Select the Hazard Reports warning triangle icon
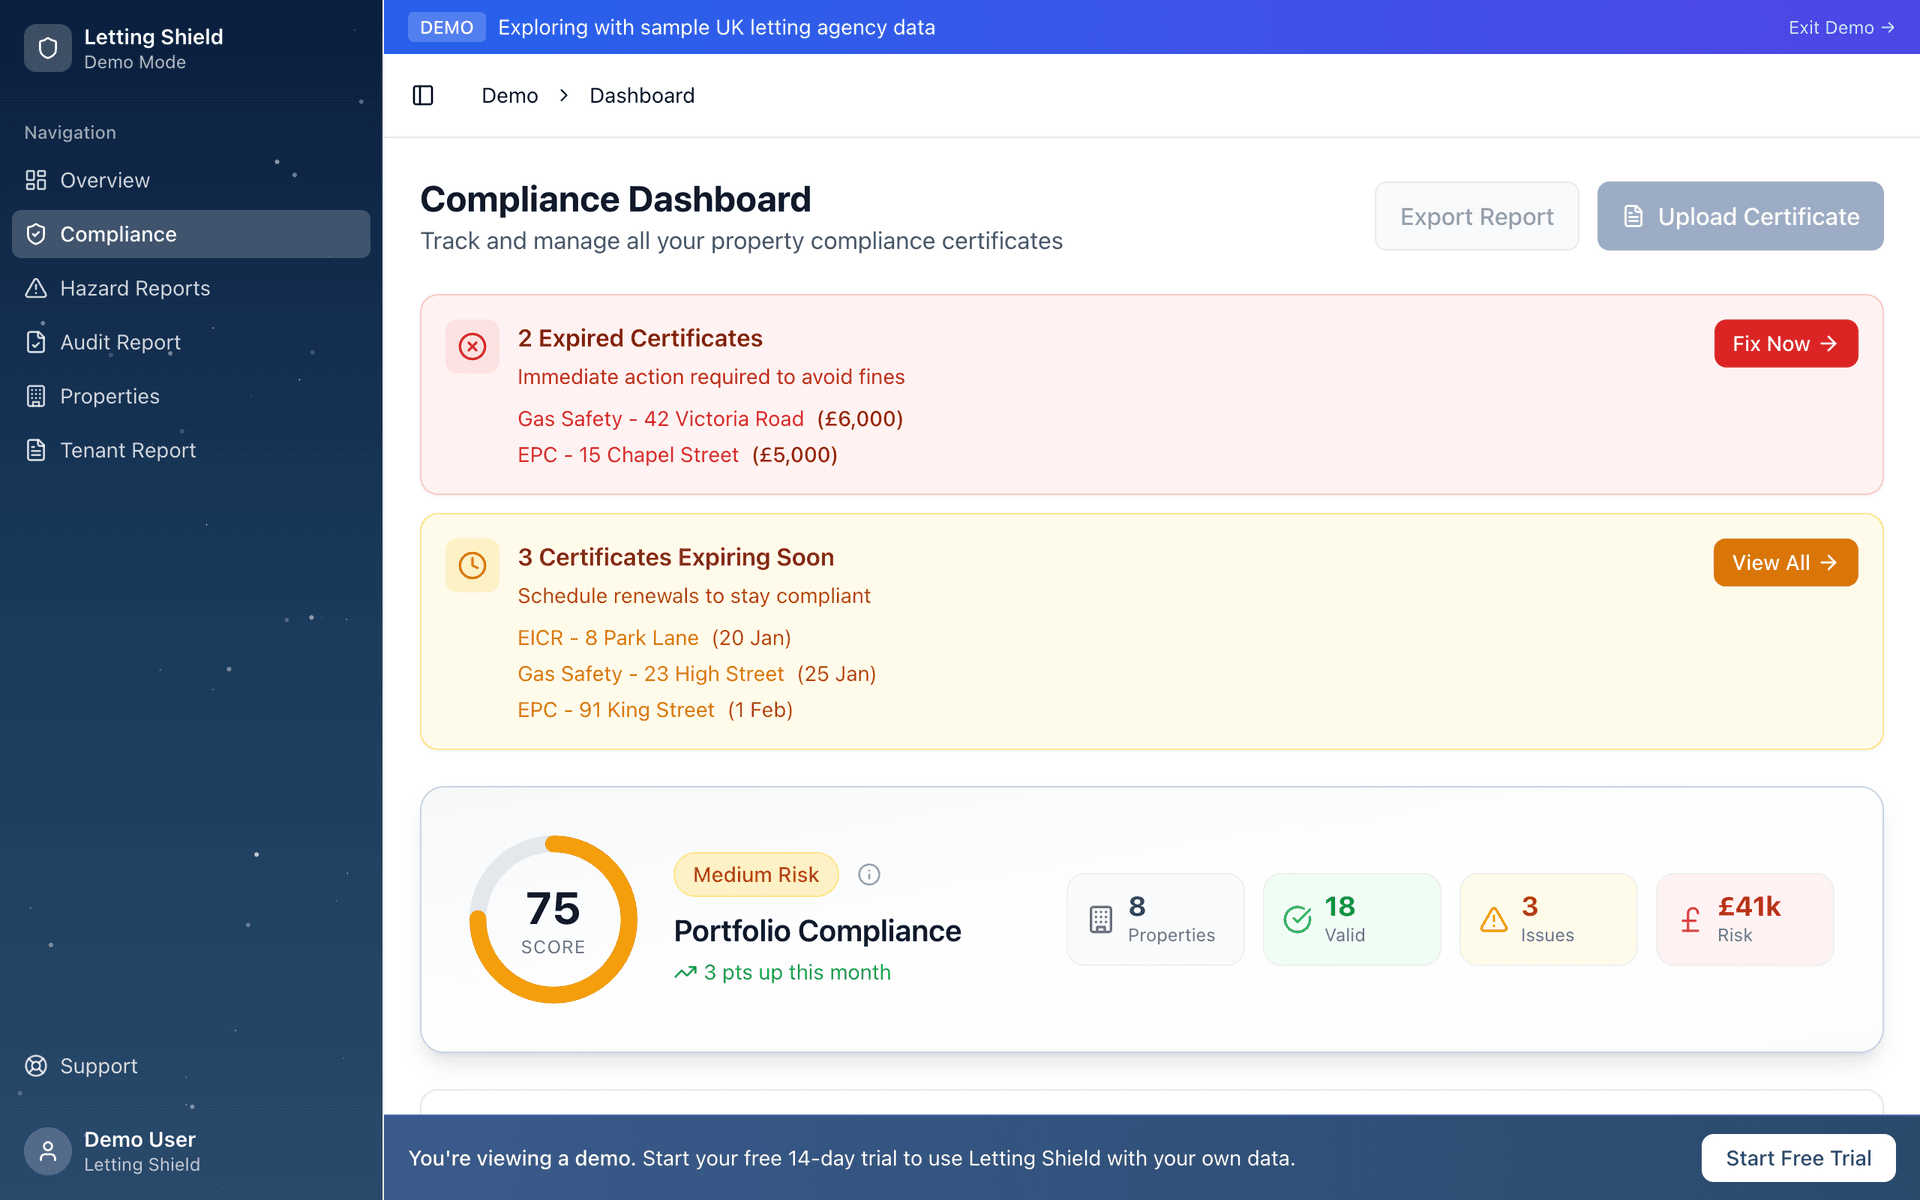This screenshot has height=1200, width=1920. pyautogui.click(x=36, y=287)
